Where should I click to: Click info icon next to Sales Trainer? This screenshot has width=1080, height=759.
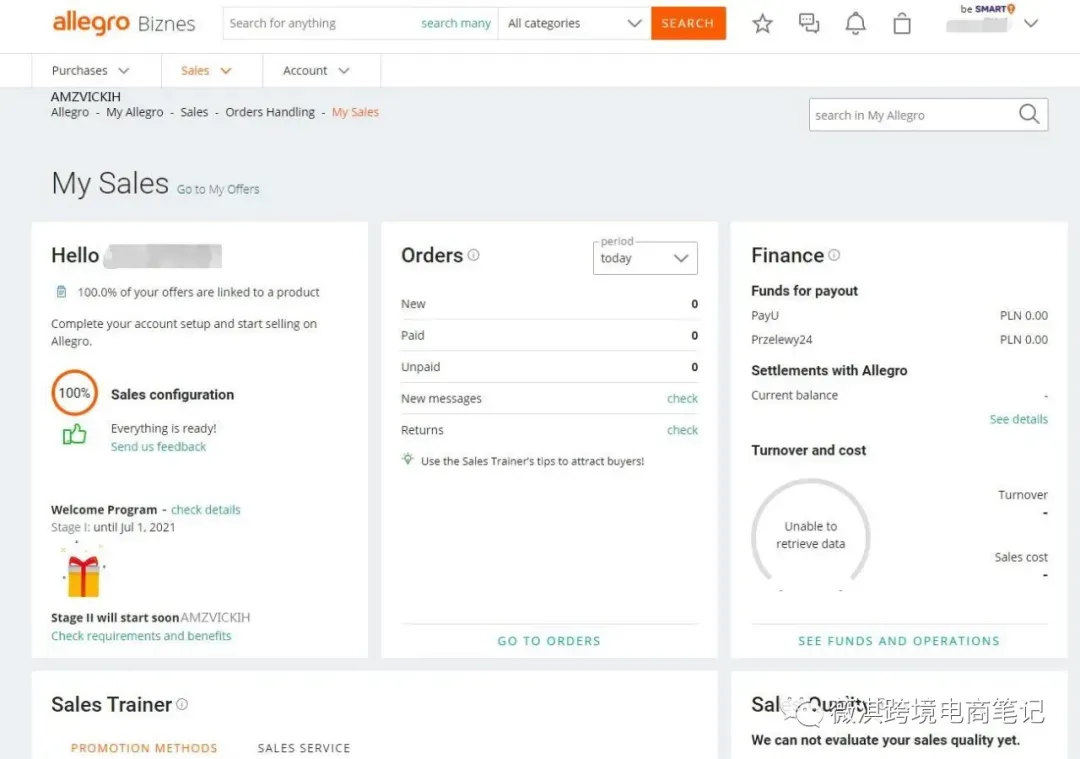click(182, 704)
